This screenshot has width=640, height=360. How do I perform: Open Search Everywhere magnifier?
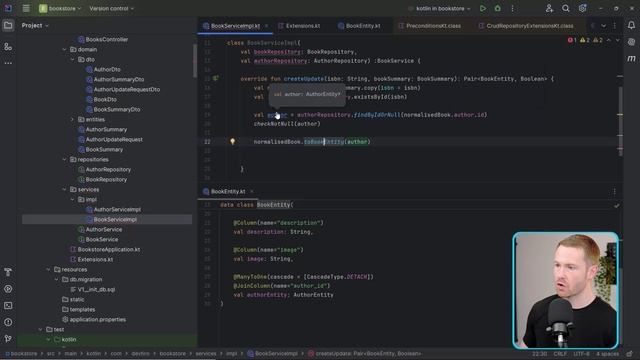(566, 8)
